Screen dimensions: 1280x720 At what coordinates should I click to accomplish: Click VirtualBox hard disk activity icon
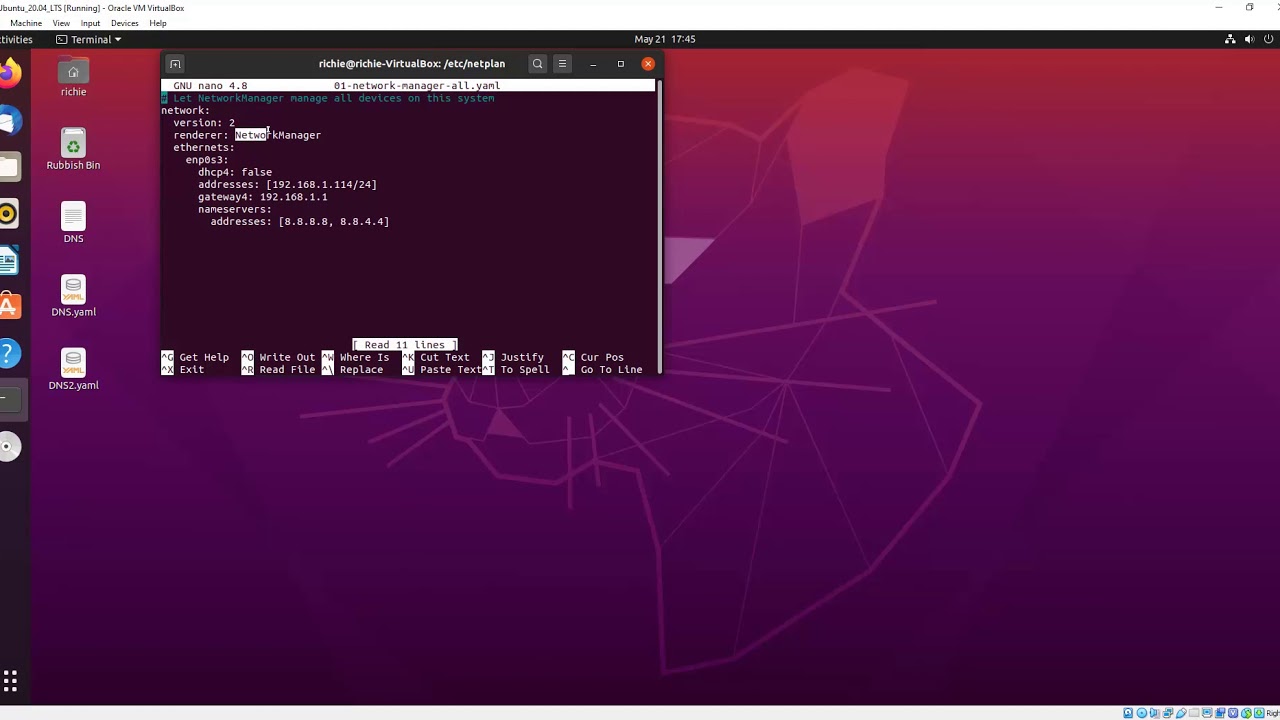[x=1128, y=713]
